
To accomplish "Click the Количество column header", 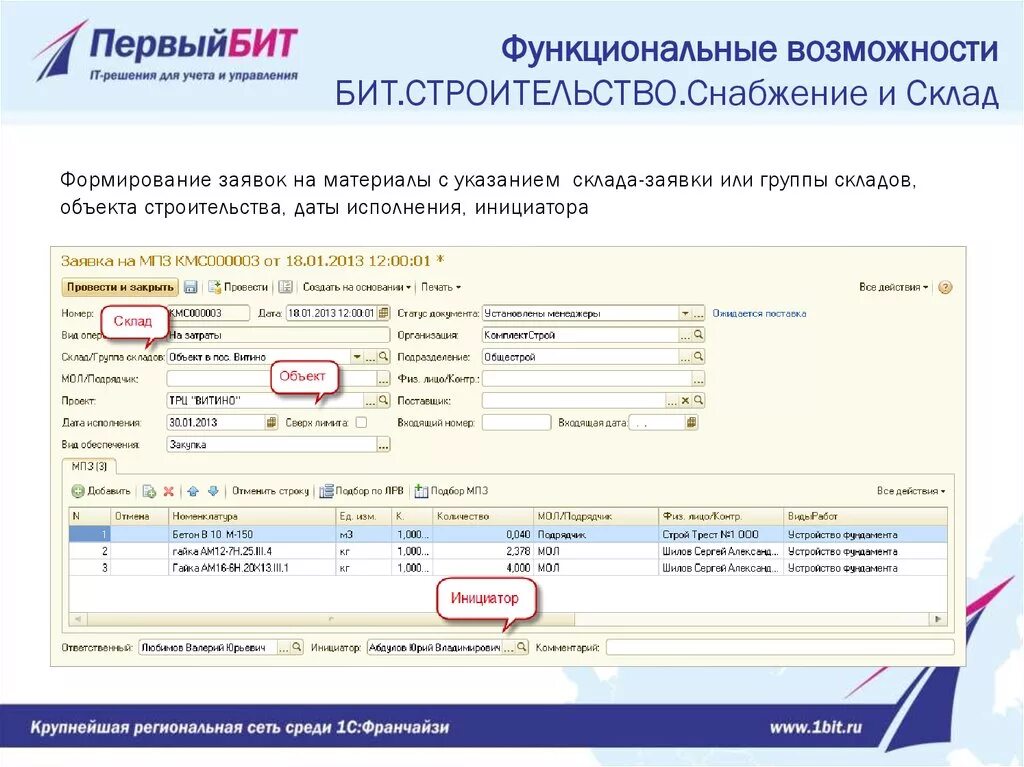I will 483,516.
